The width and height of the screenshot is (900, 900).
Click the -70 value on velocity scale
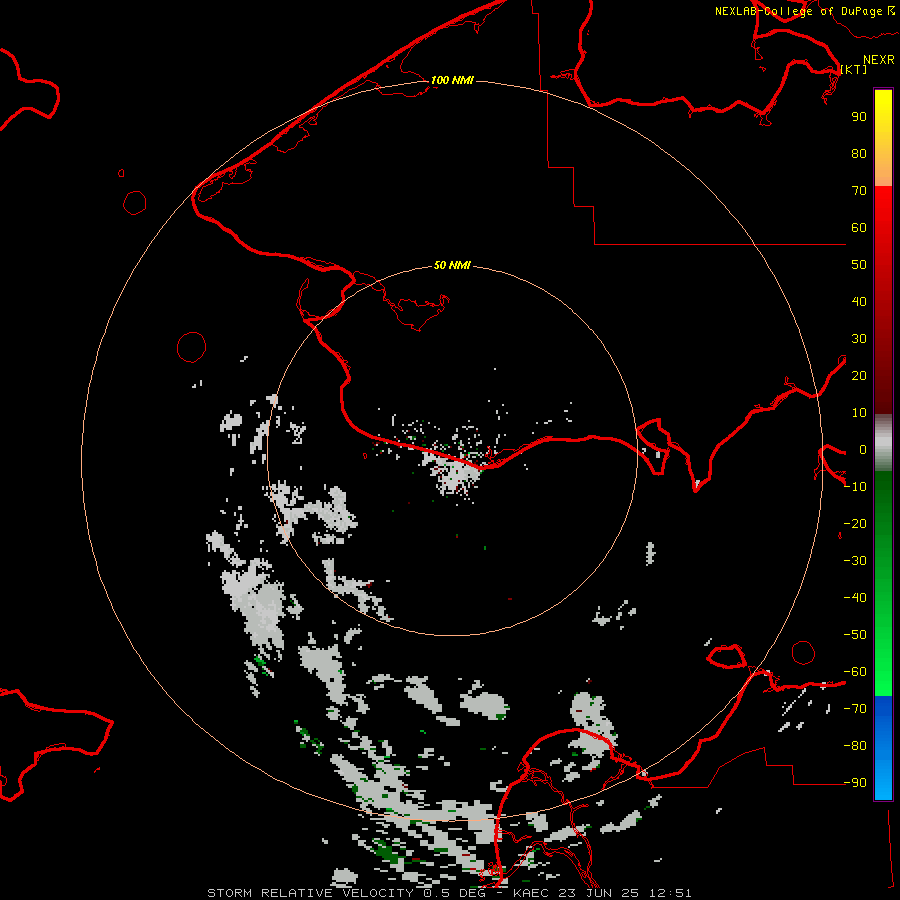[855, 709]
